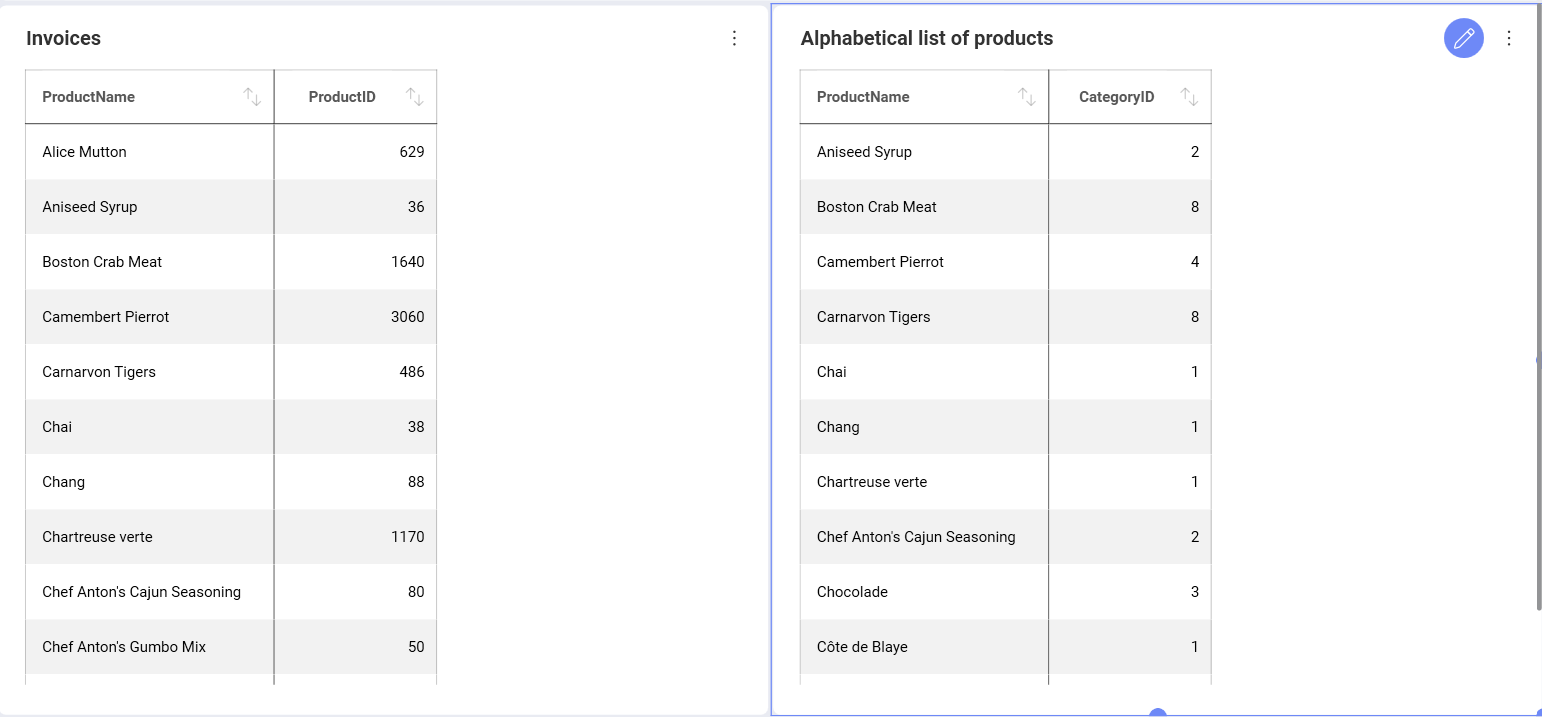Viewport: 1542px width, 717px height.
Task: Click the bottom resize handle of products widget
Action: point(1158,713)
